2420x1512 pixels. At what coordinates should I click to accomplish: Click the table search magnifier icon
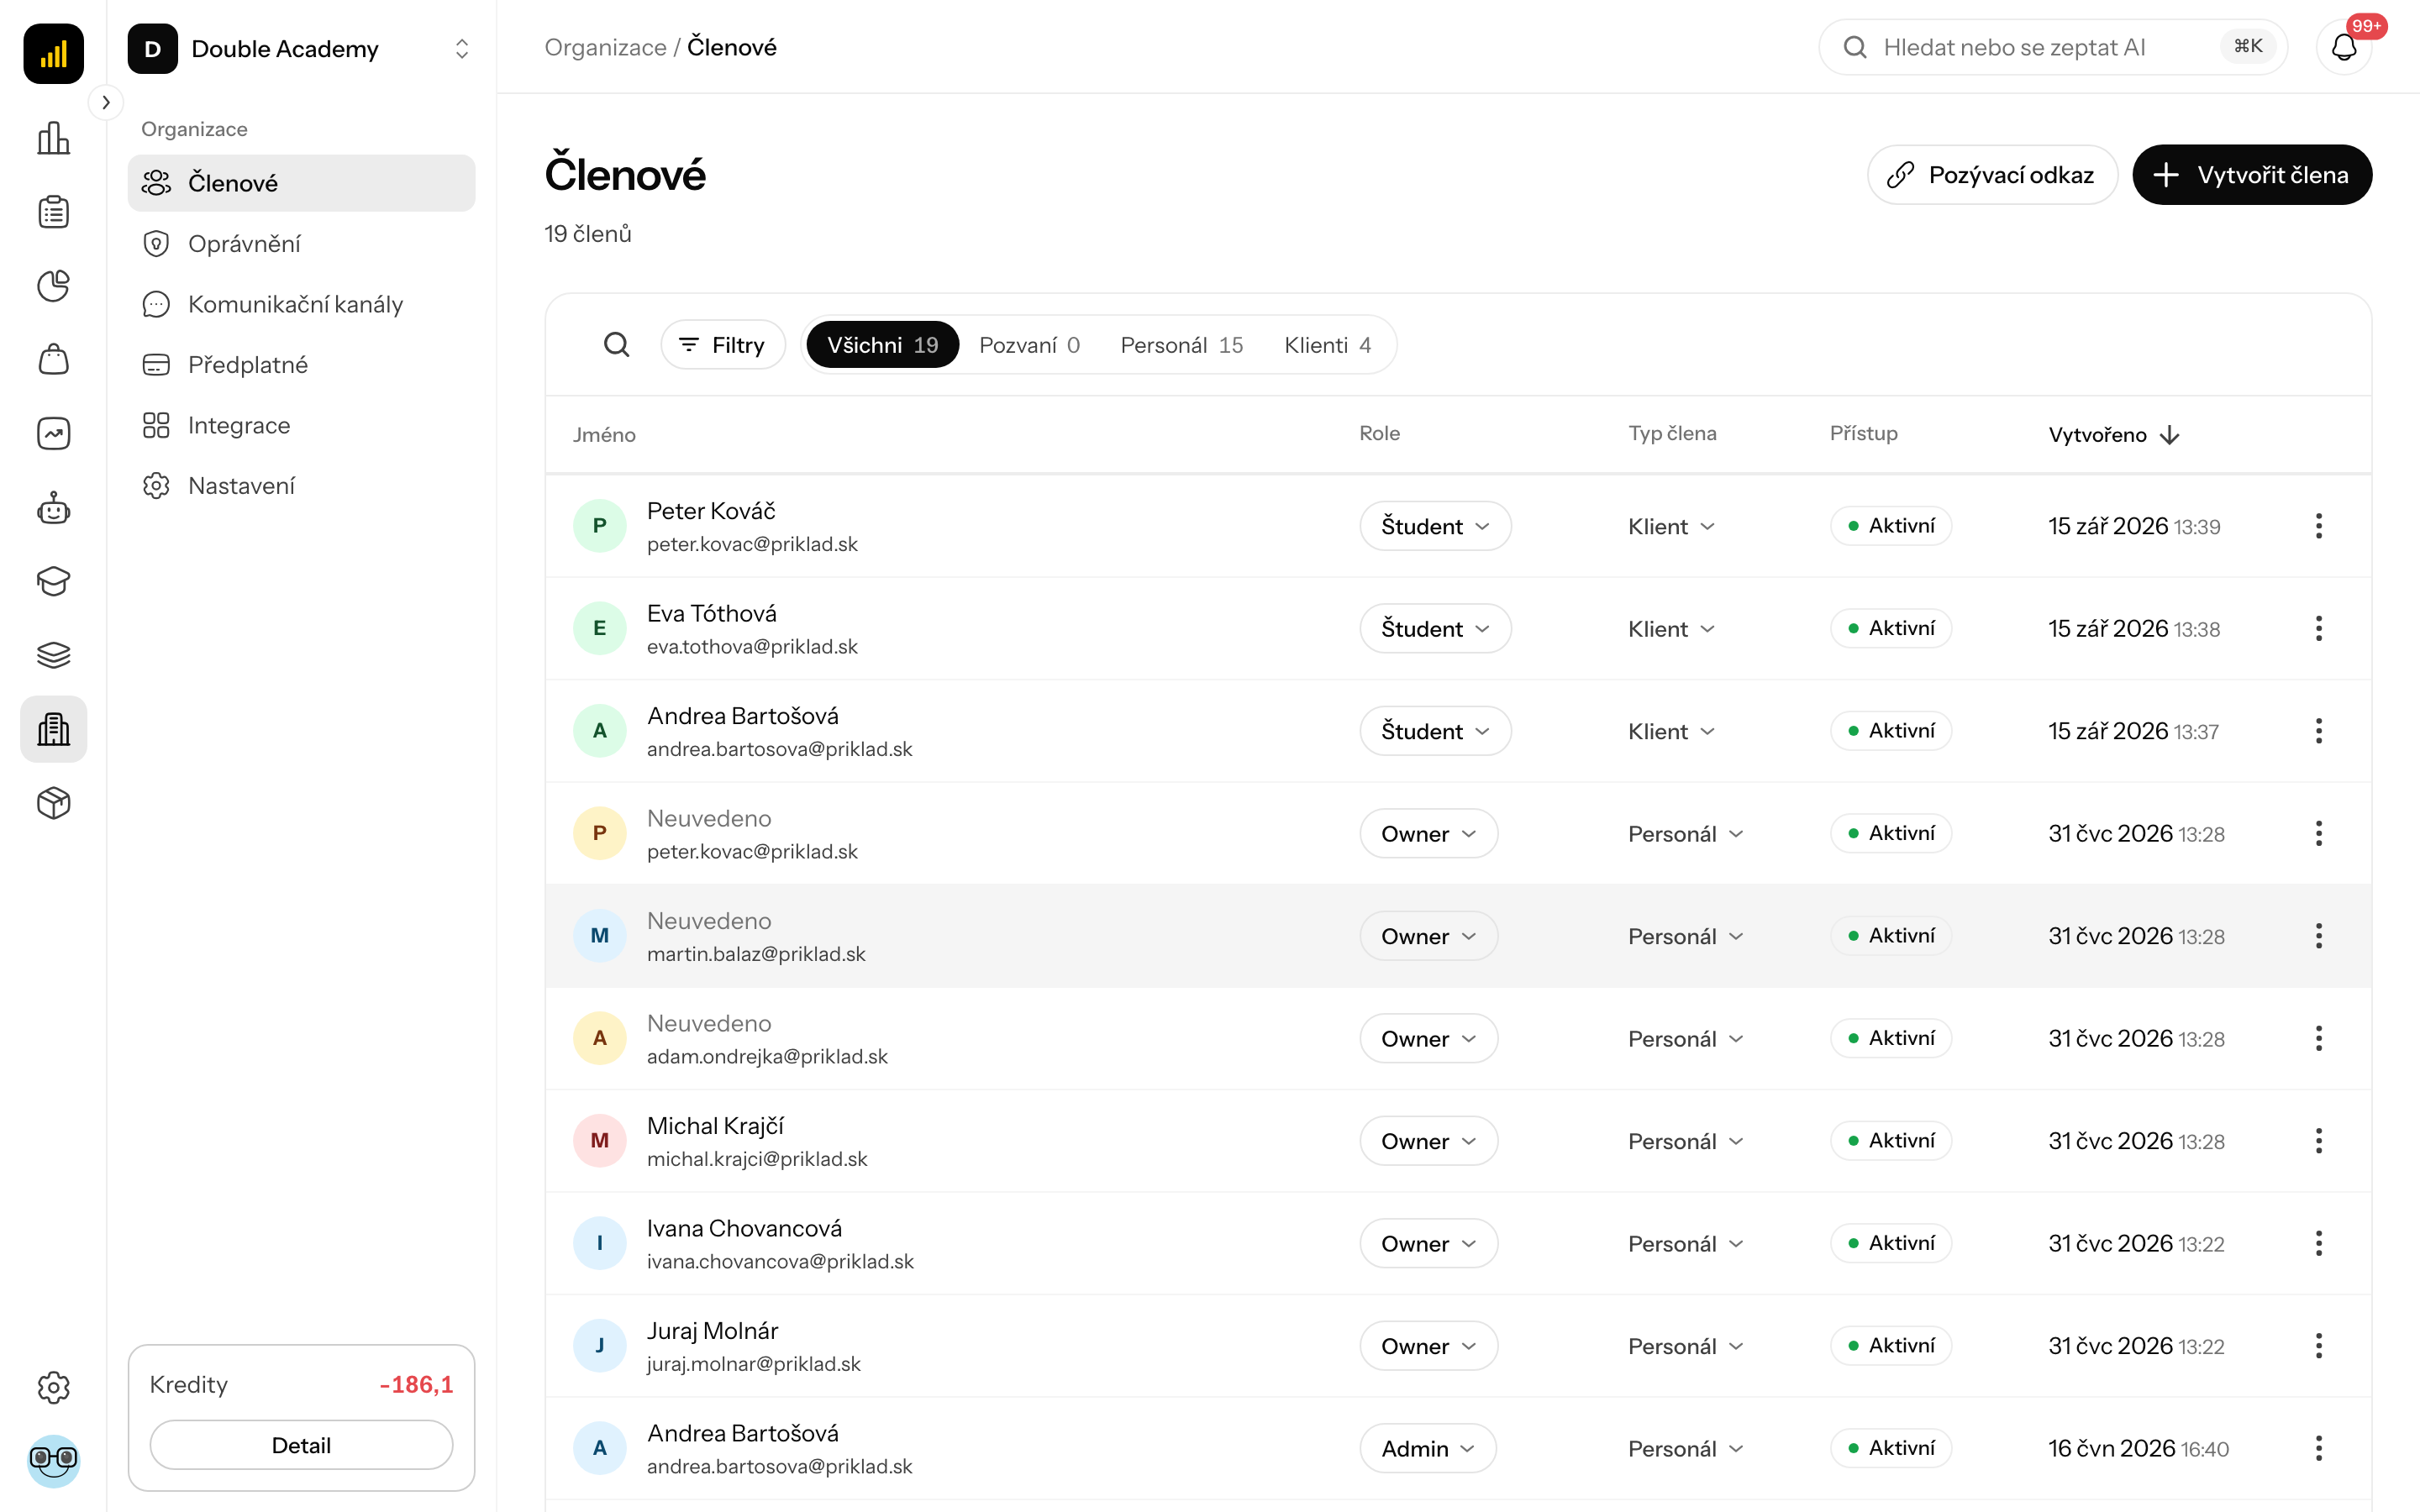coord(616,345)
